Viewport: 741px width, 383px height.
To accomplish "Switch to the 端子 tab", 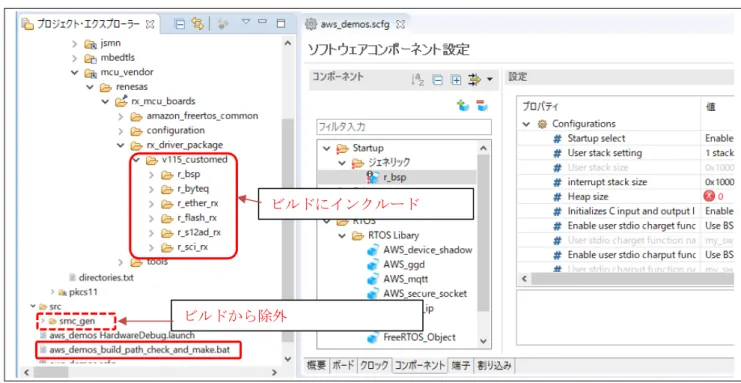I will point(460,365).
